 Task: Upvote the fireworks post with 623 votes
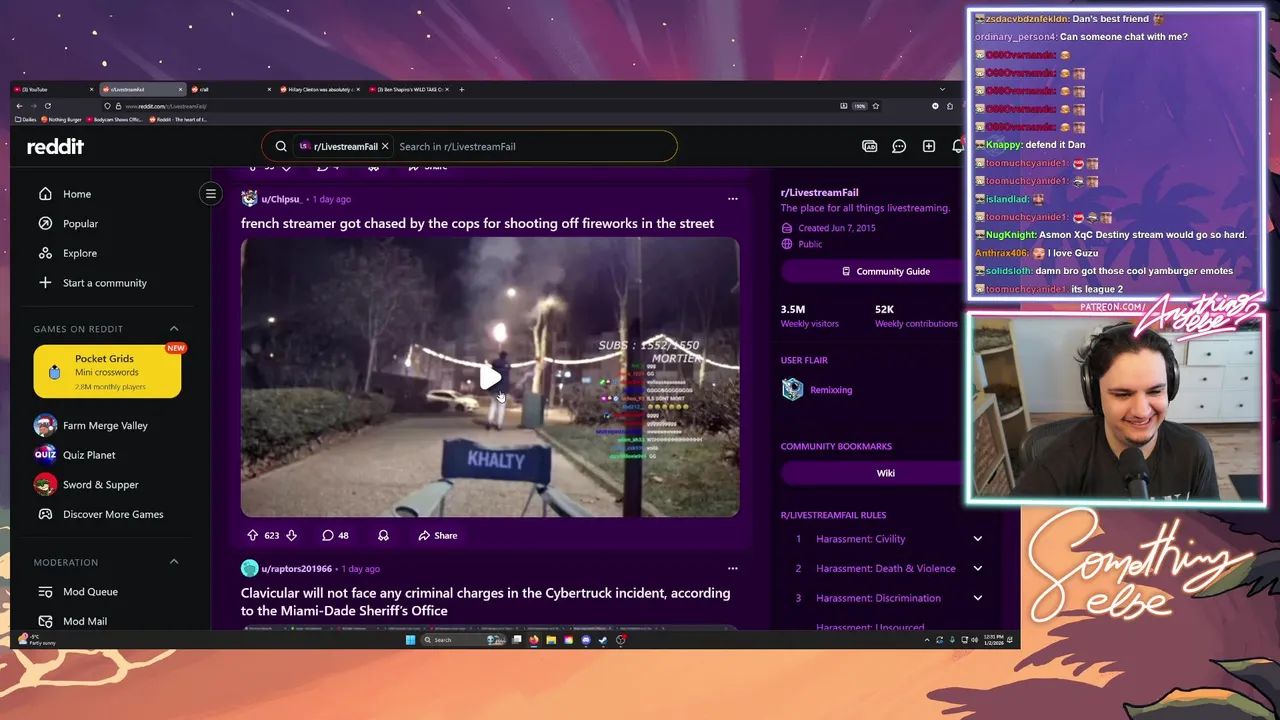252,535
